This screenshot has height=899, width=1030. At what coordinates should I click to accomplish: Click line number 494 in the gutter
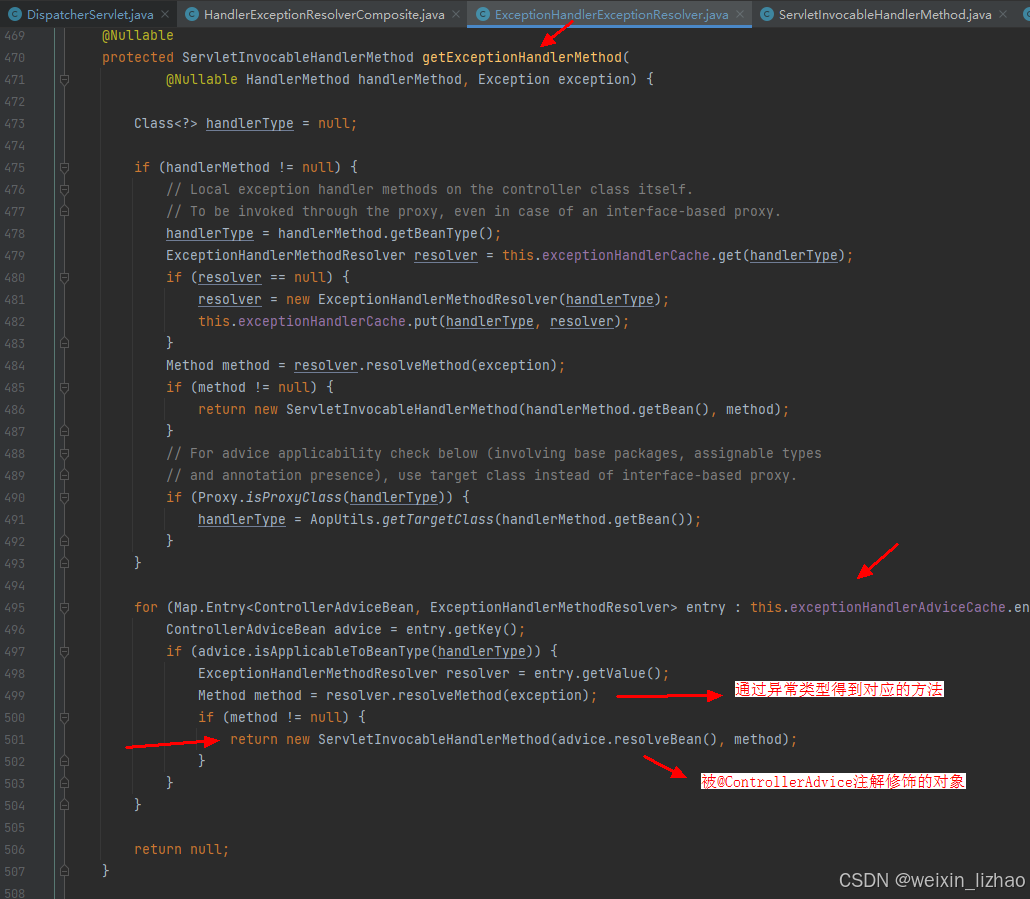coord(14,586)
